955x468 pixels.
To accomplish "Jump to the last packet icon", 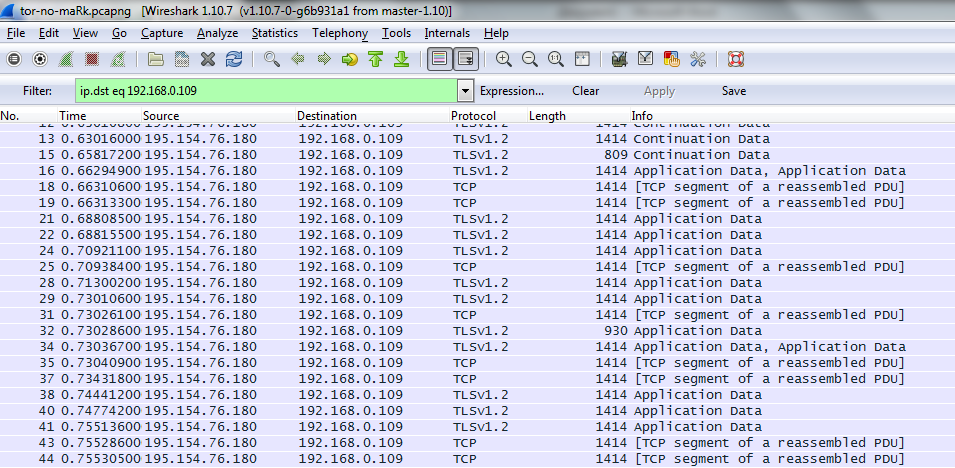I will (x=401, y=59).
